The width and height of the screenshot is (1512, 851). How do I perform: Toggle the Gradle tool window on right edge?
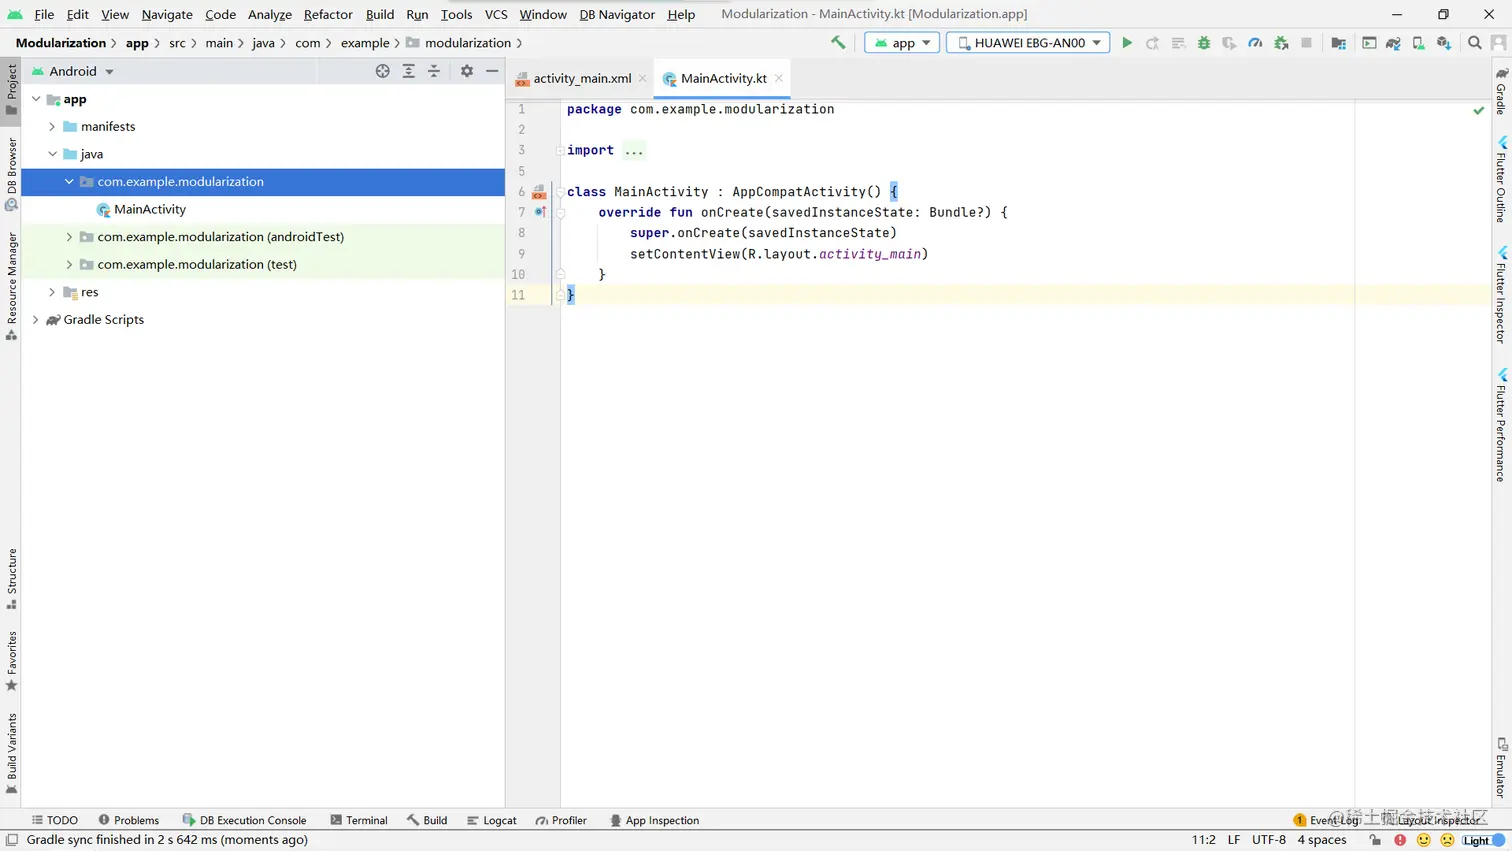[1501, 90]
